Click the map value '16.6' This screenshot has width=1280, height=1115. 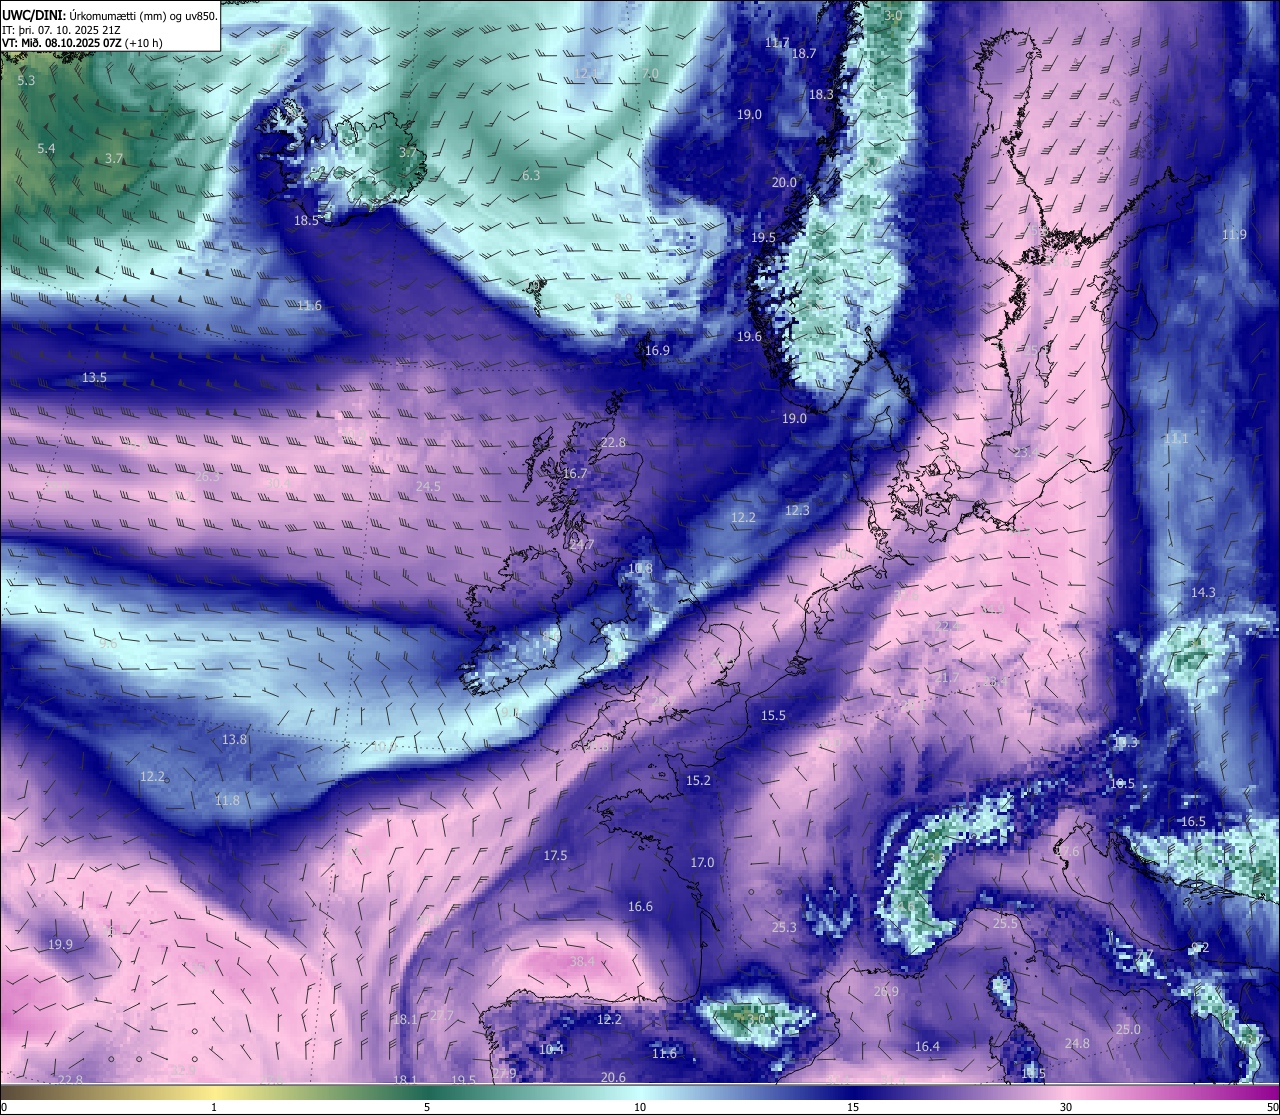click(640, 907)
